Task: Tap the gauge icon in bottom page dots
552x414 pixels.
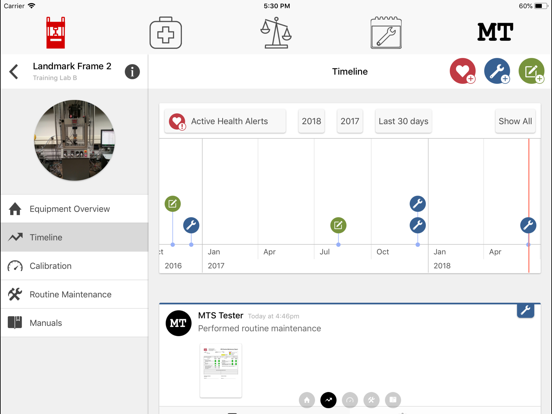Action: [350, 400]
